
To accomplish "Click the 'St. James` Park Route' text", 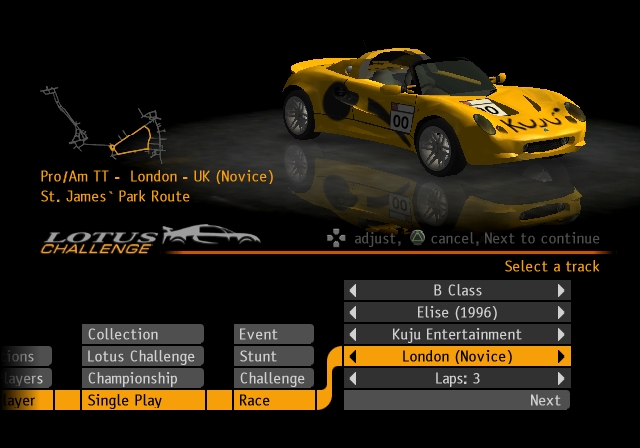I will pos(115,197).
